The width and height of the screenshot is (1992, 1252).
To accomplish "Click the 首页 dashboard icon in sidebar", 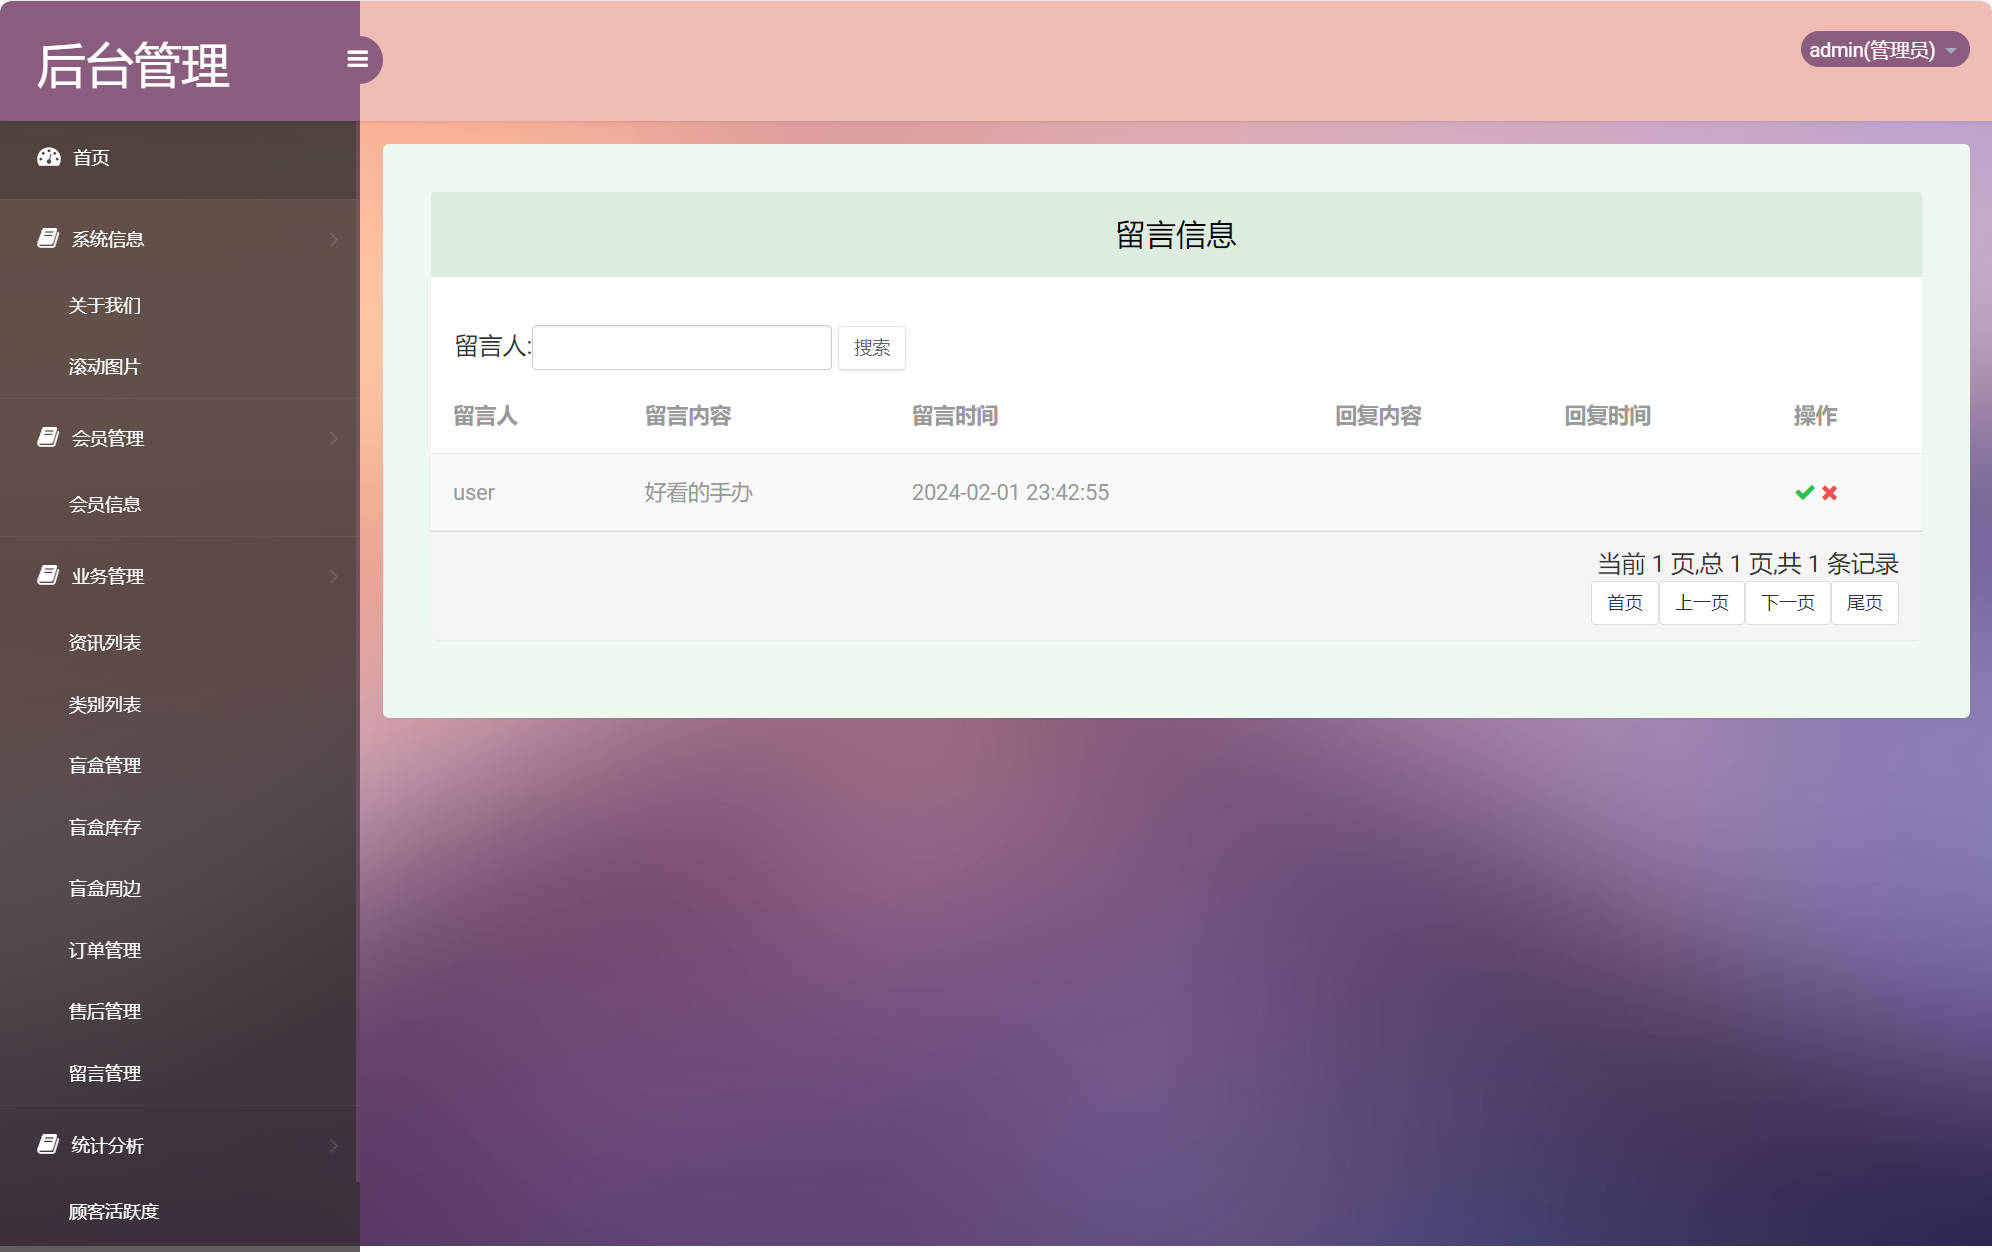I will tap(50, 157).
